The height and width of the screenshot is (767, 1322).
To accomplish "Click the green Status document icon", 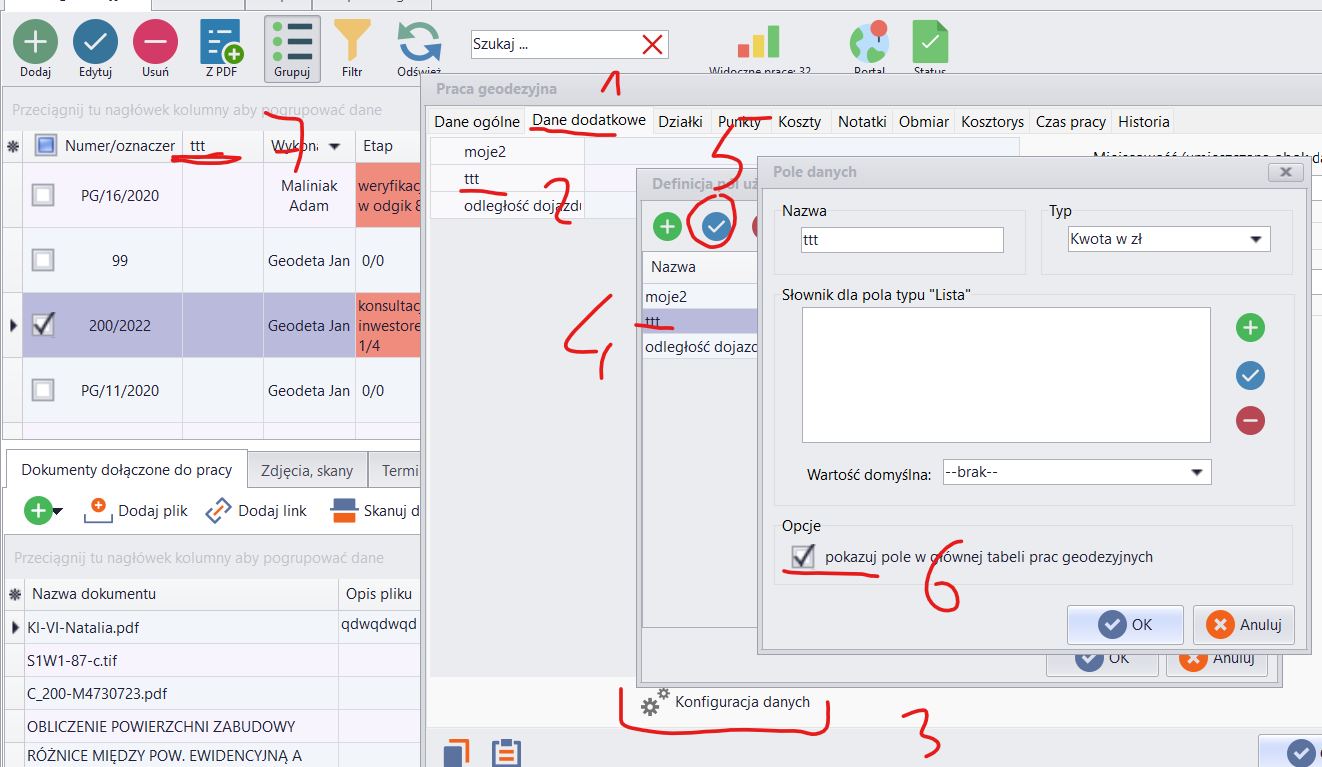I will [x=930, y=41].
